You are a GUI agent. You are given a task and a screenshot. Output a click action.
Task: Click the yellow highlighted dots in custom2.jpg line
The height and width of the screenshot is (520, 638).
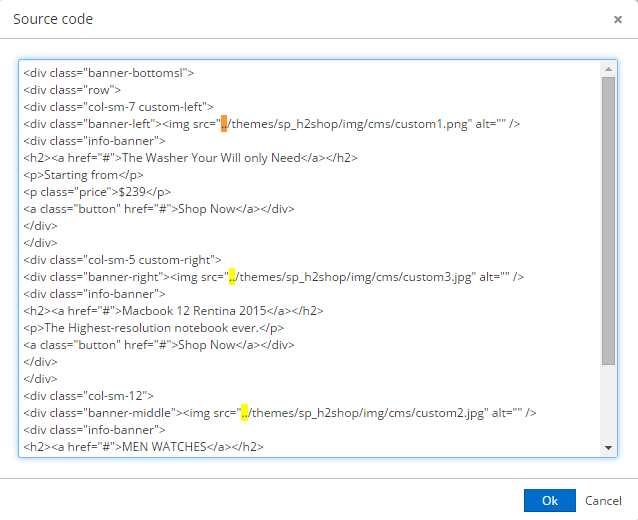coord(245,413)
